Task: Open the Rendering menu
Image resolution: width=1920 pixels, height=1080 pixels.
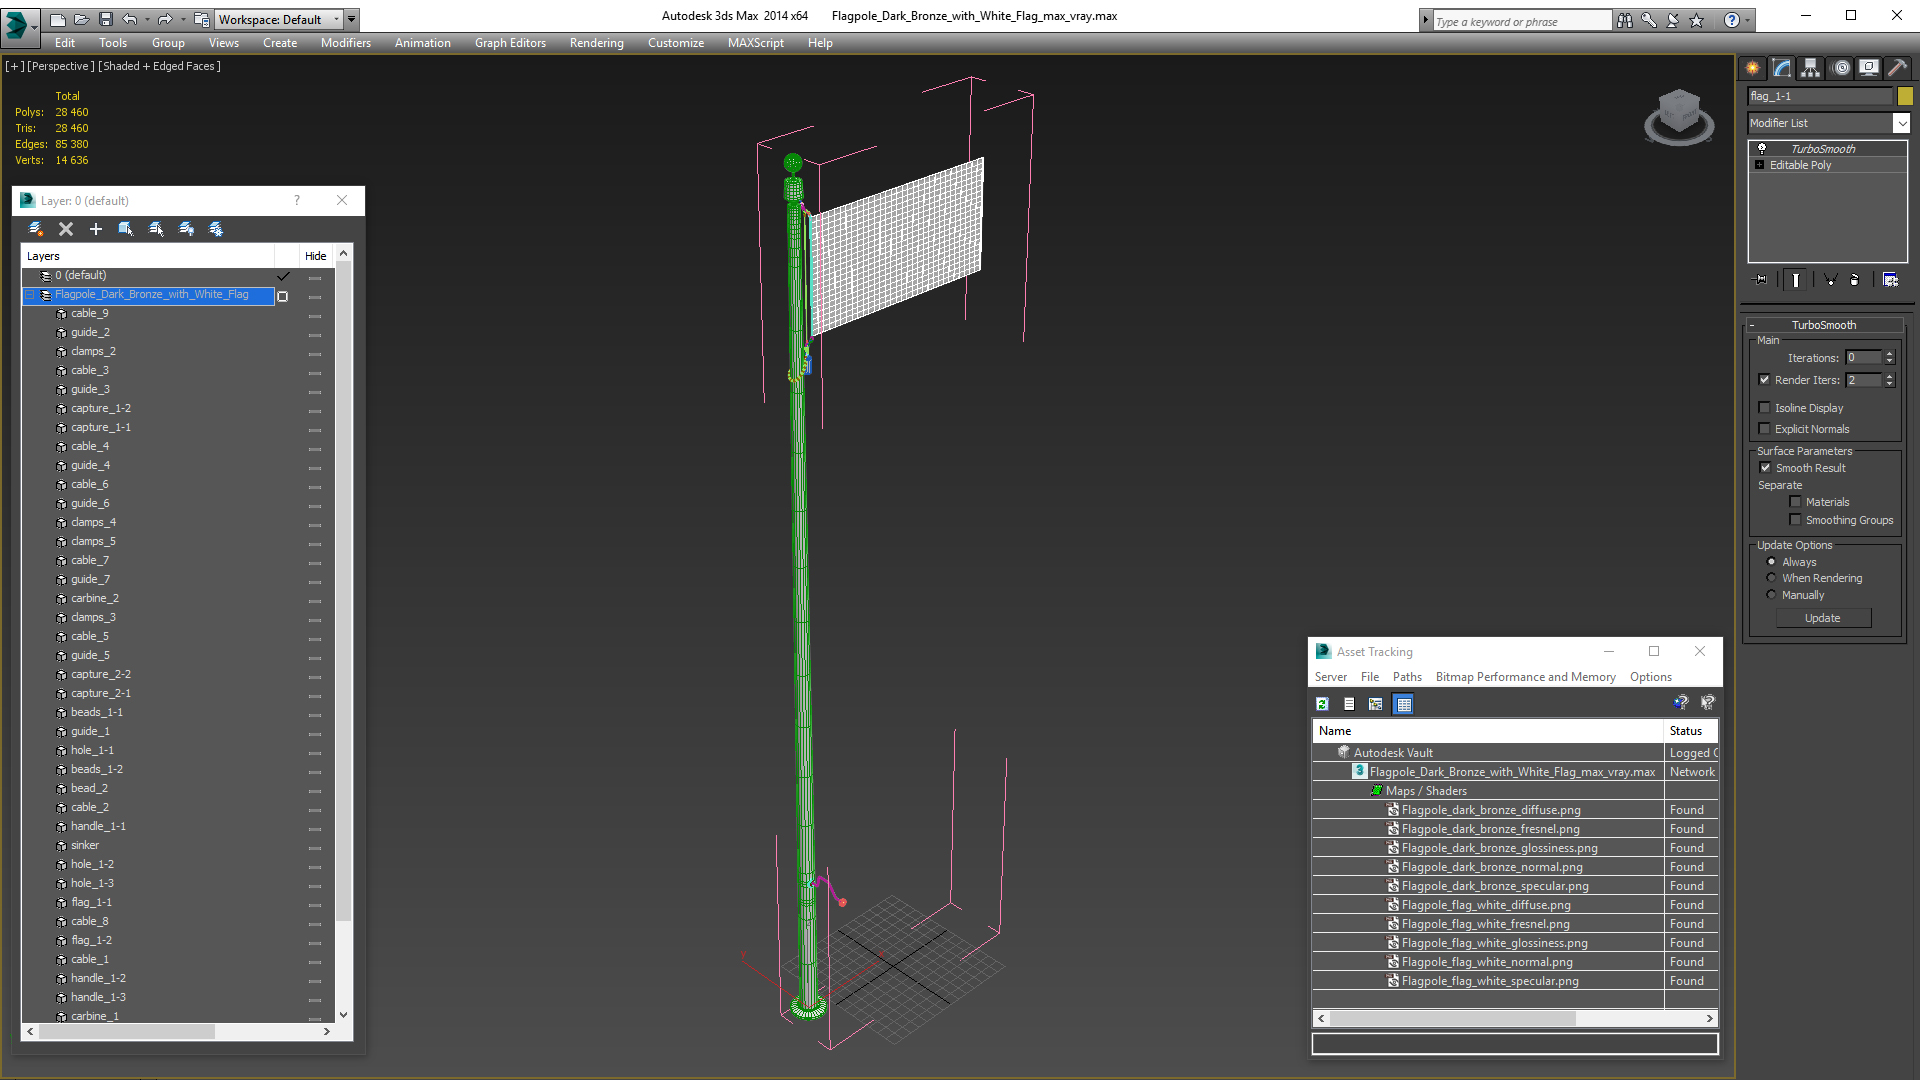Action: point(596,43)
